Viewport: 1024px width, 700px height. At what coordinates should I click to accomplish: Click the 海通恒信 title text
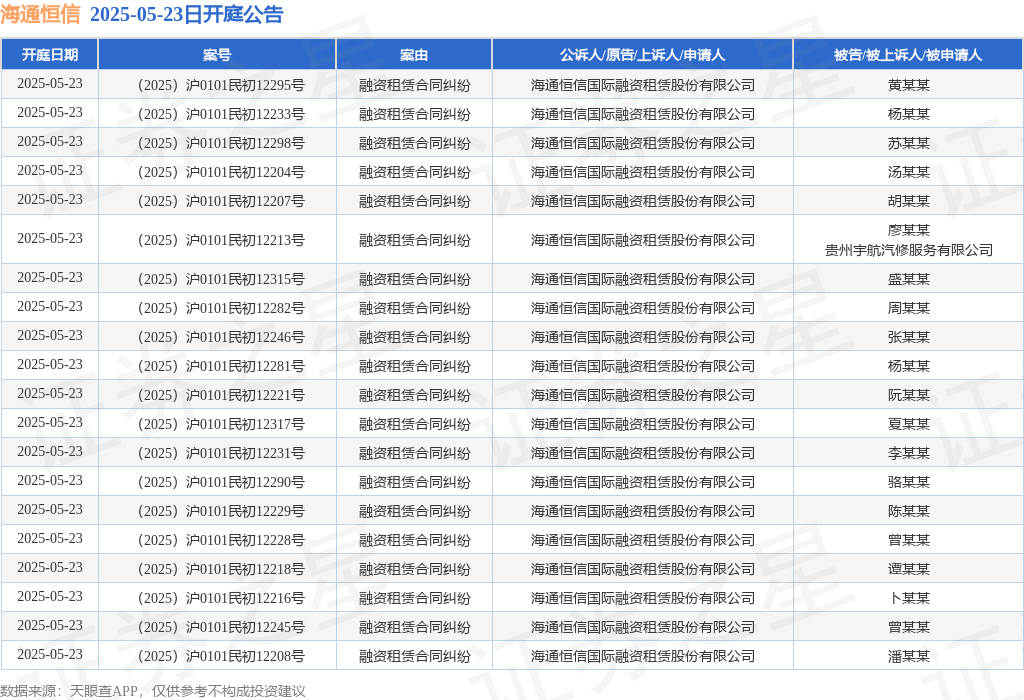click(40, 14)
